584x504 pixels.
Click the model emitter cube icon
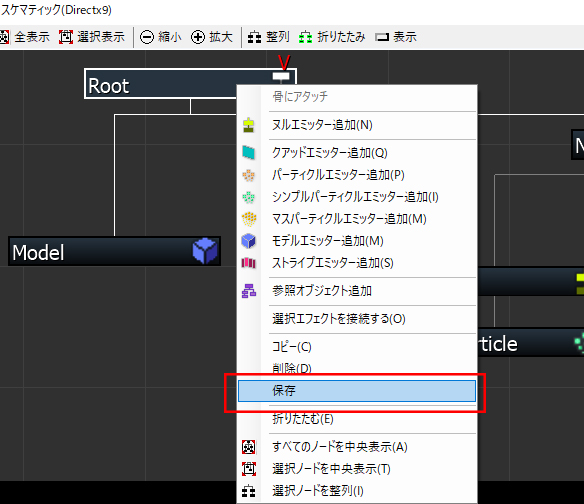coord(249,241)
